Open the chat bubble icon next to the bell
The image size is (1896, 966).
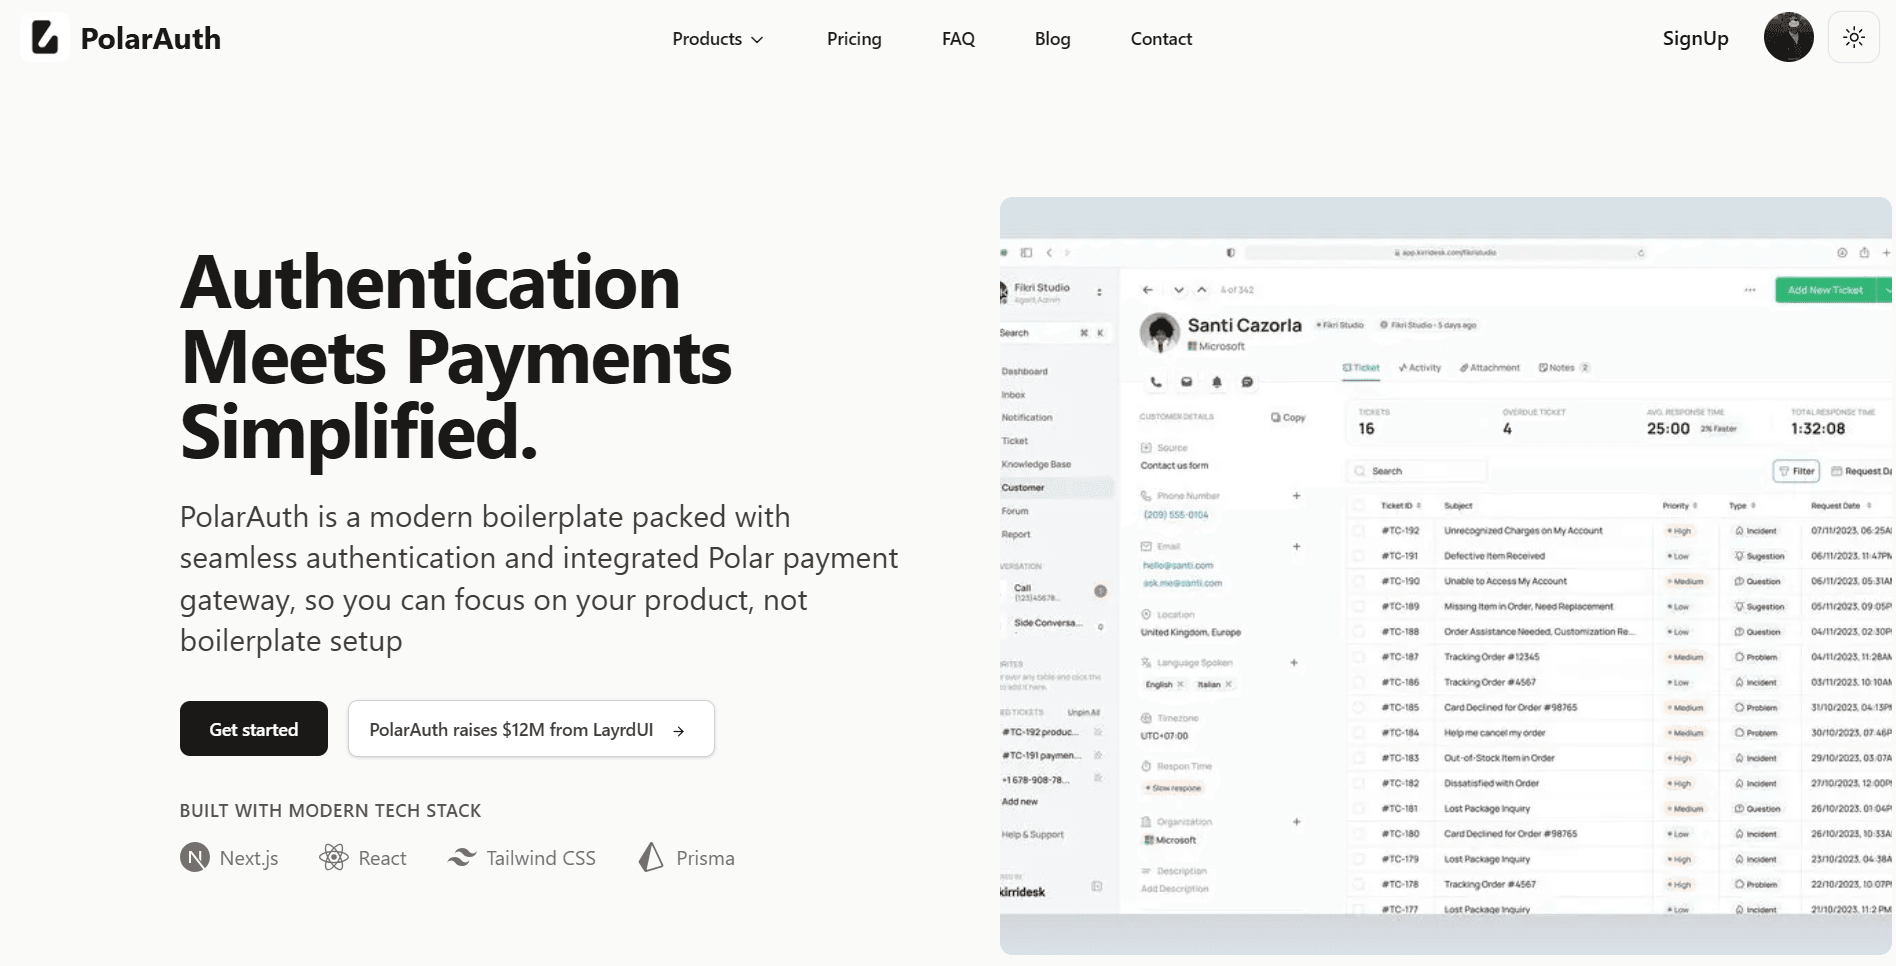pyautogui.click(x=1246, y=383)
